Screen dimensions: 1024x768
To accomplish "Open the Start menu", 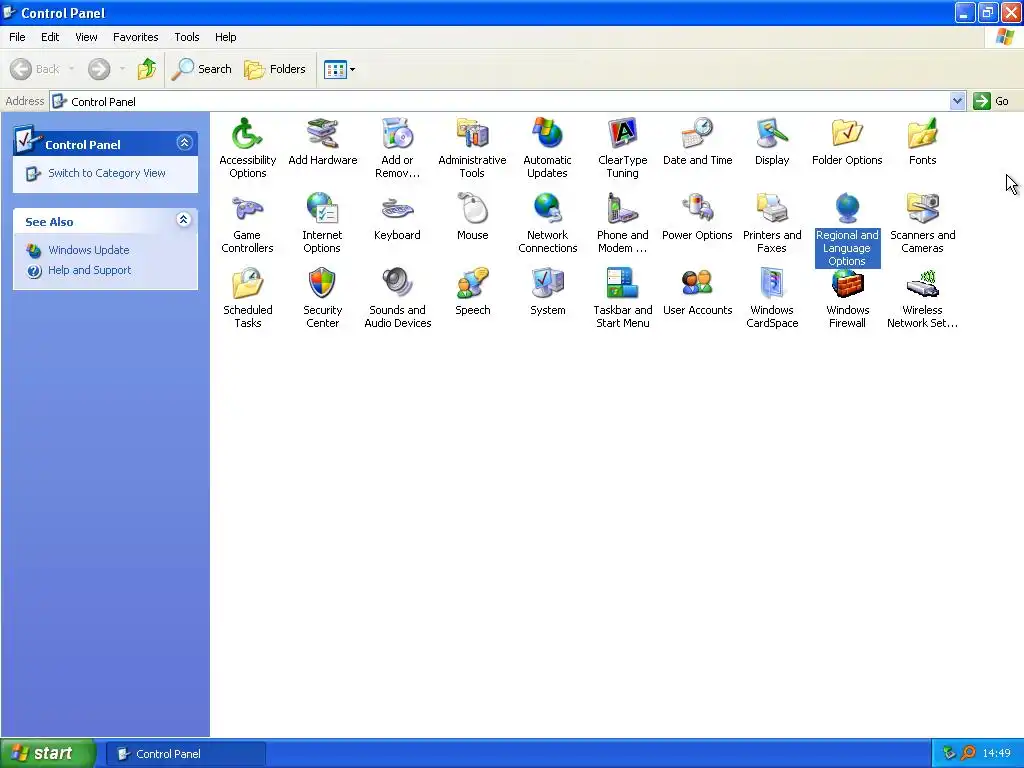I will (48, 753).
